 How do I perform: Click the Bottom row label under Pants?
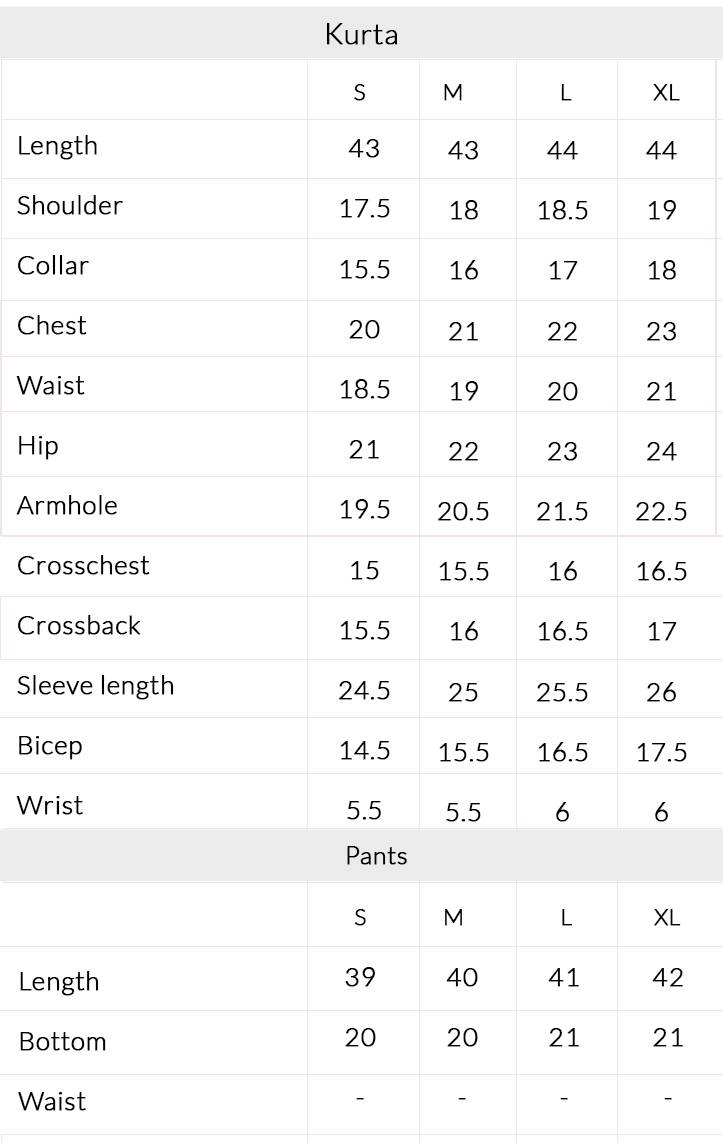tap(63, 1042)
